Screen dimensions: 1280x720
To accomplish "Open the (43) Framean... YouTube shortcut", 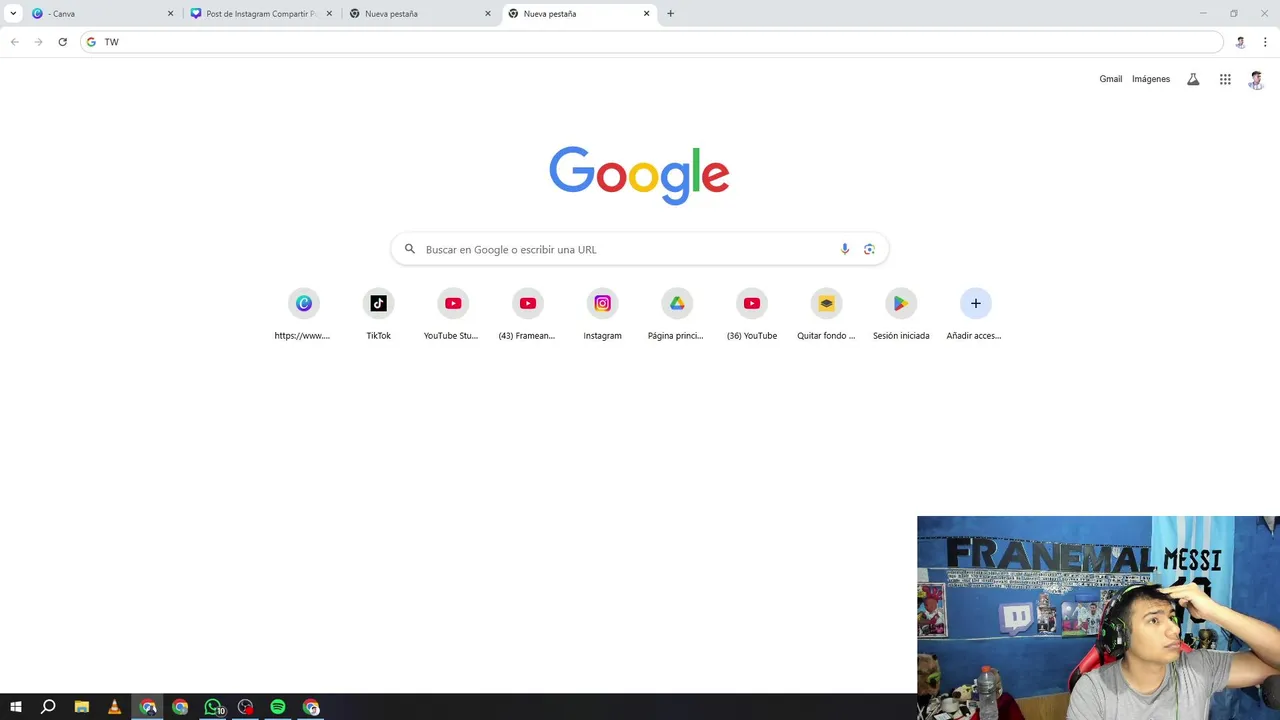I will click(x=528, y=313).
